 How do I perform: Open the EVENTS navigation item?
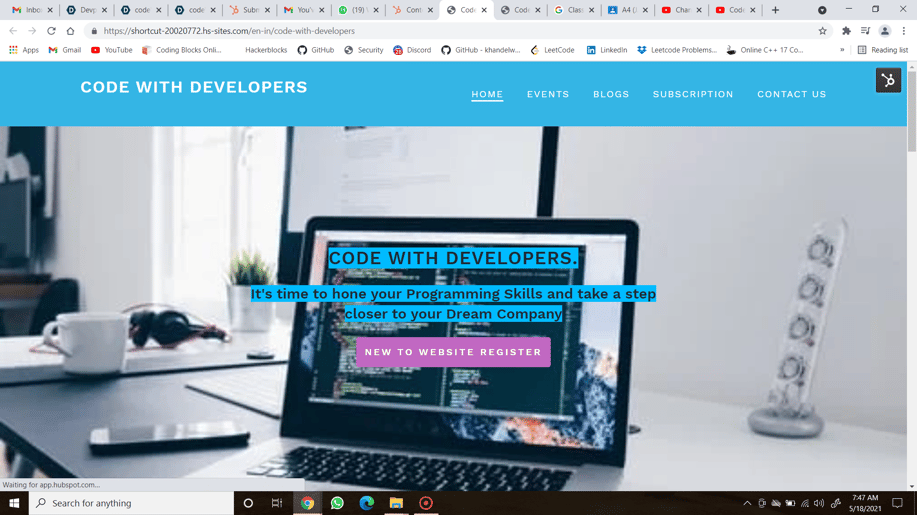coord(548,94)
